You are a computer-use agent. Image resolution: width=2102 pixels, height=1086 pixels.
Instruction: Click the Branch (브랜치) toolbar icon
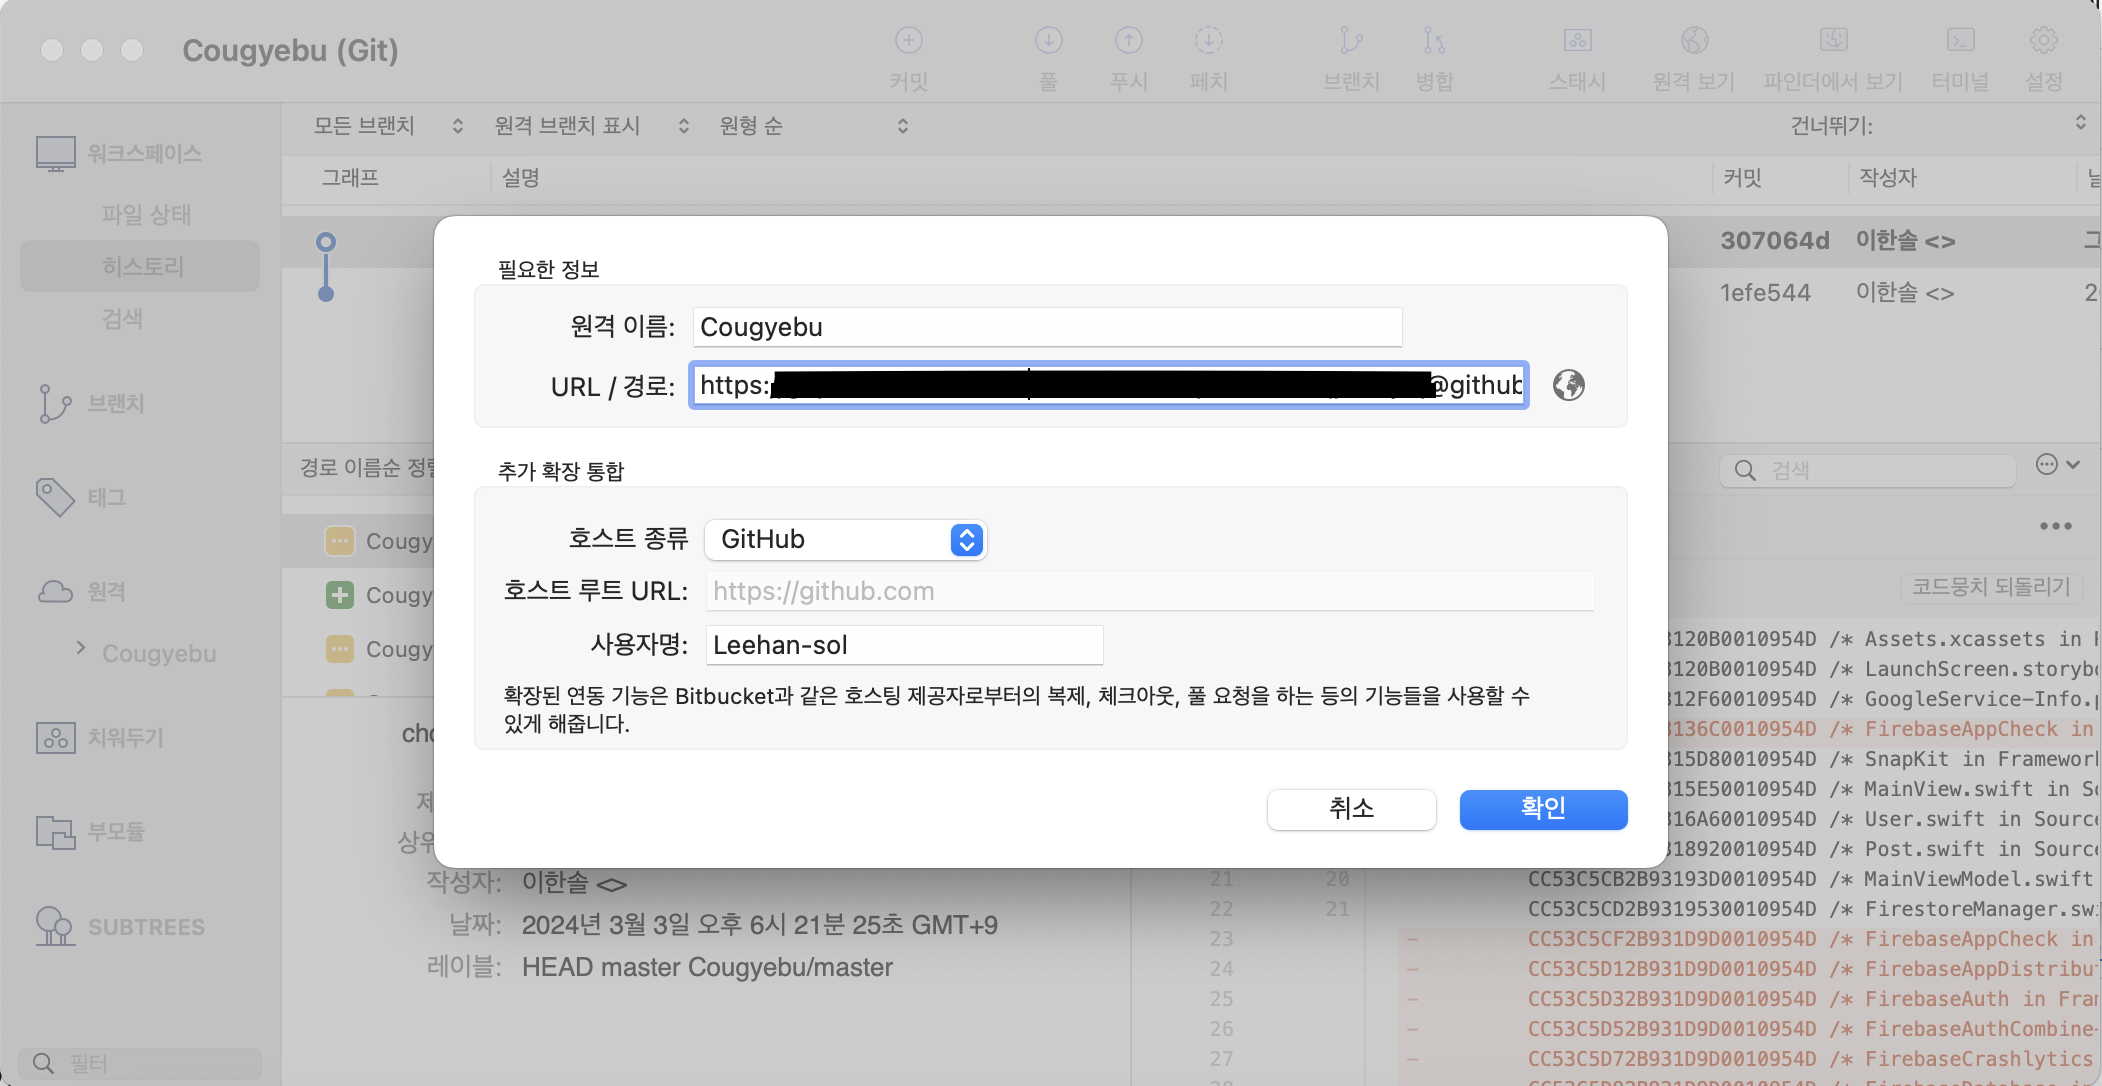1351,41
